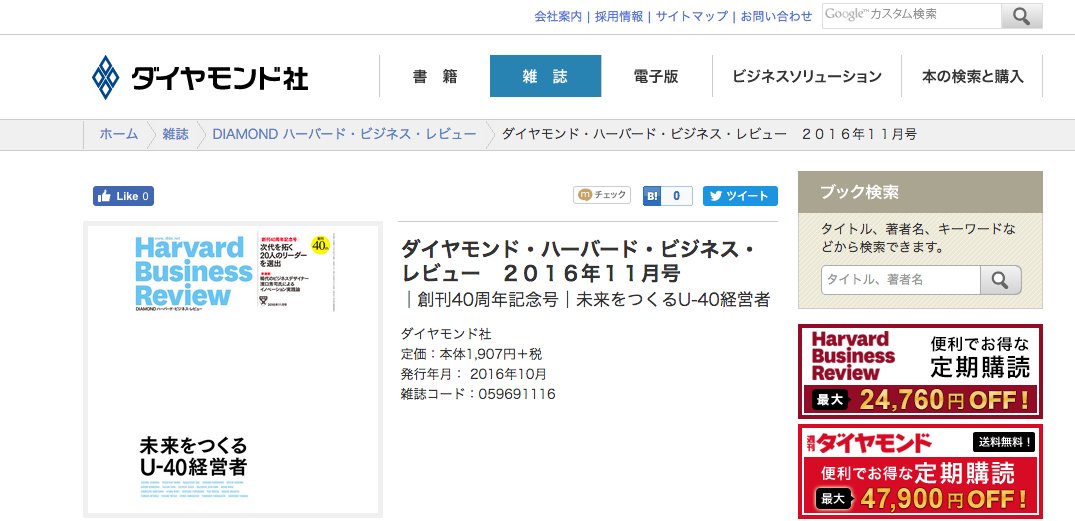1075x521 pixels.
Task: Click the subtitle 創刊40周年記念号
Action: (x=487, y=300)
